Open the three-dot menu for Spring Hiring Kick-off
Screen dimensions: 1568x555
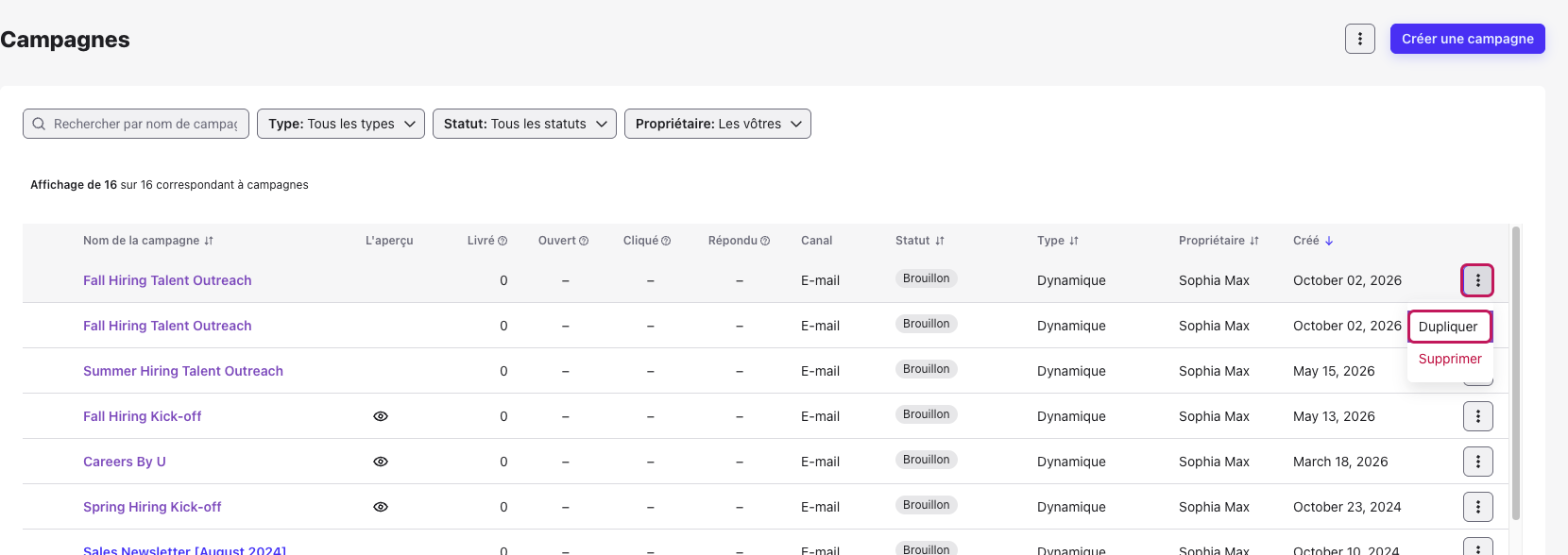1477,507
